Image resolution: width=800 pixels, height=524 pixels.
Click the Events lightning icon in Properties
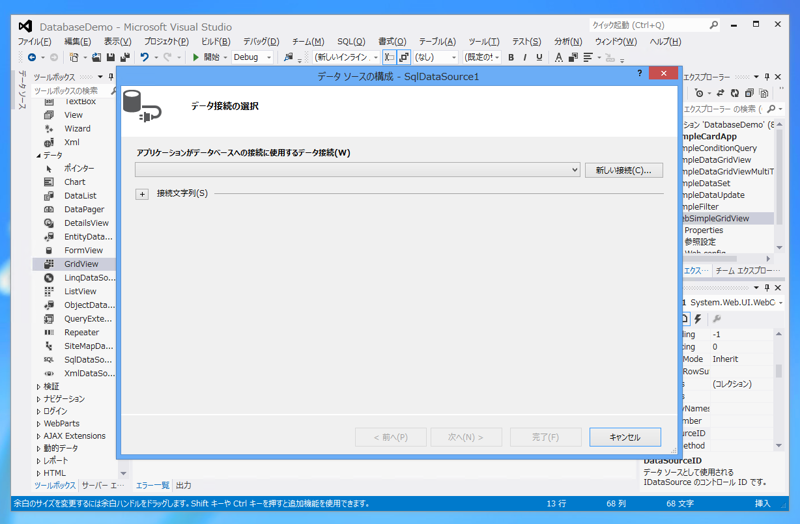698,319
